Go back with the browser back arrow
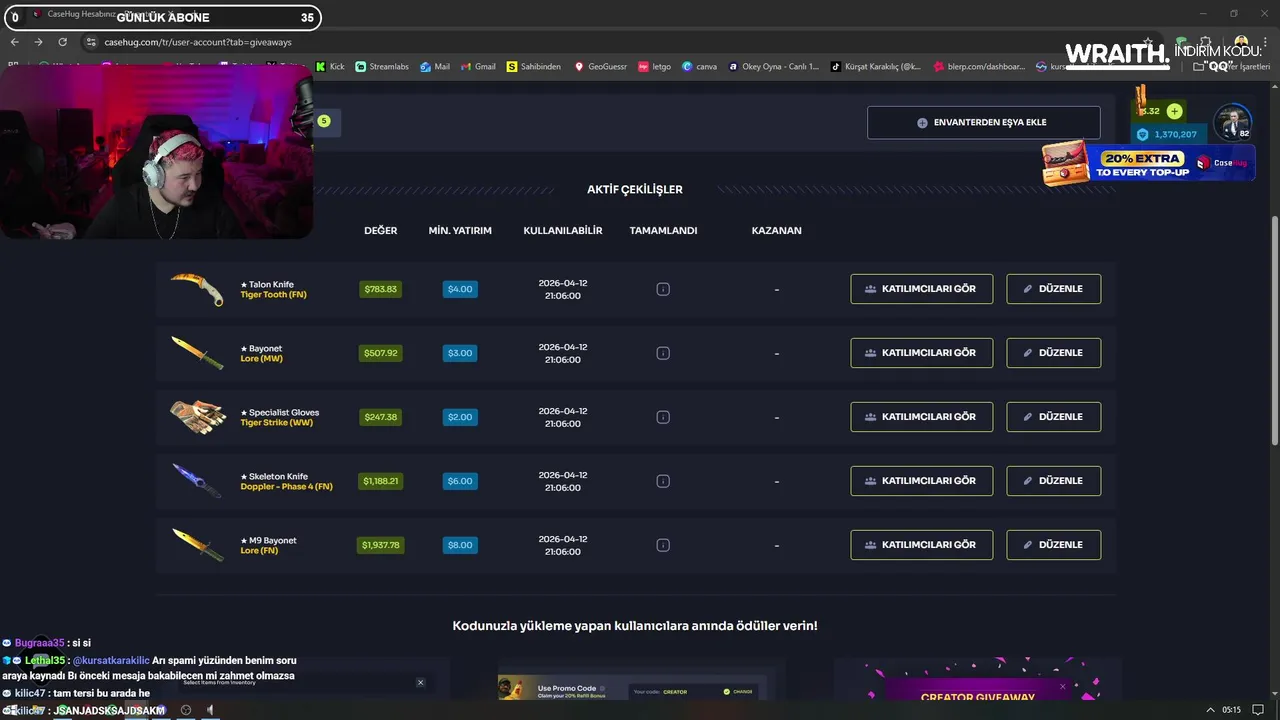The height and width of the screenshot is (720, 1280). 14,42
